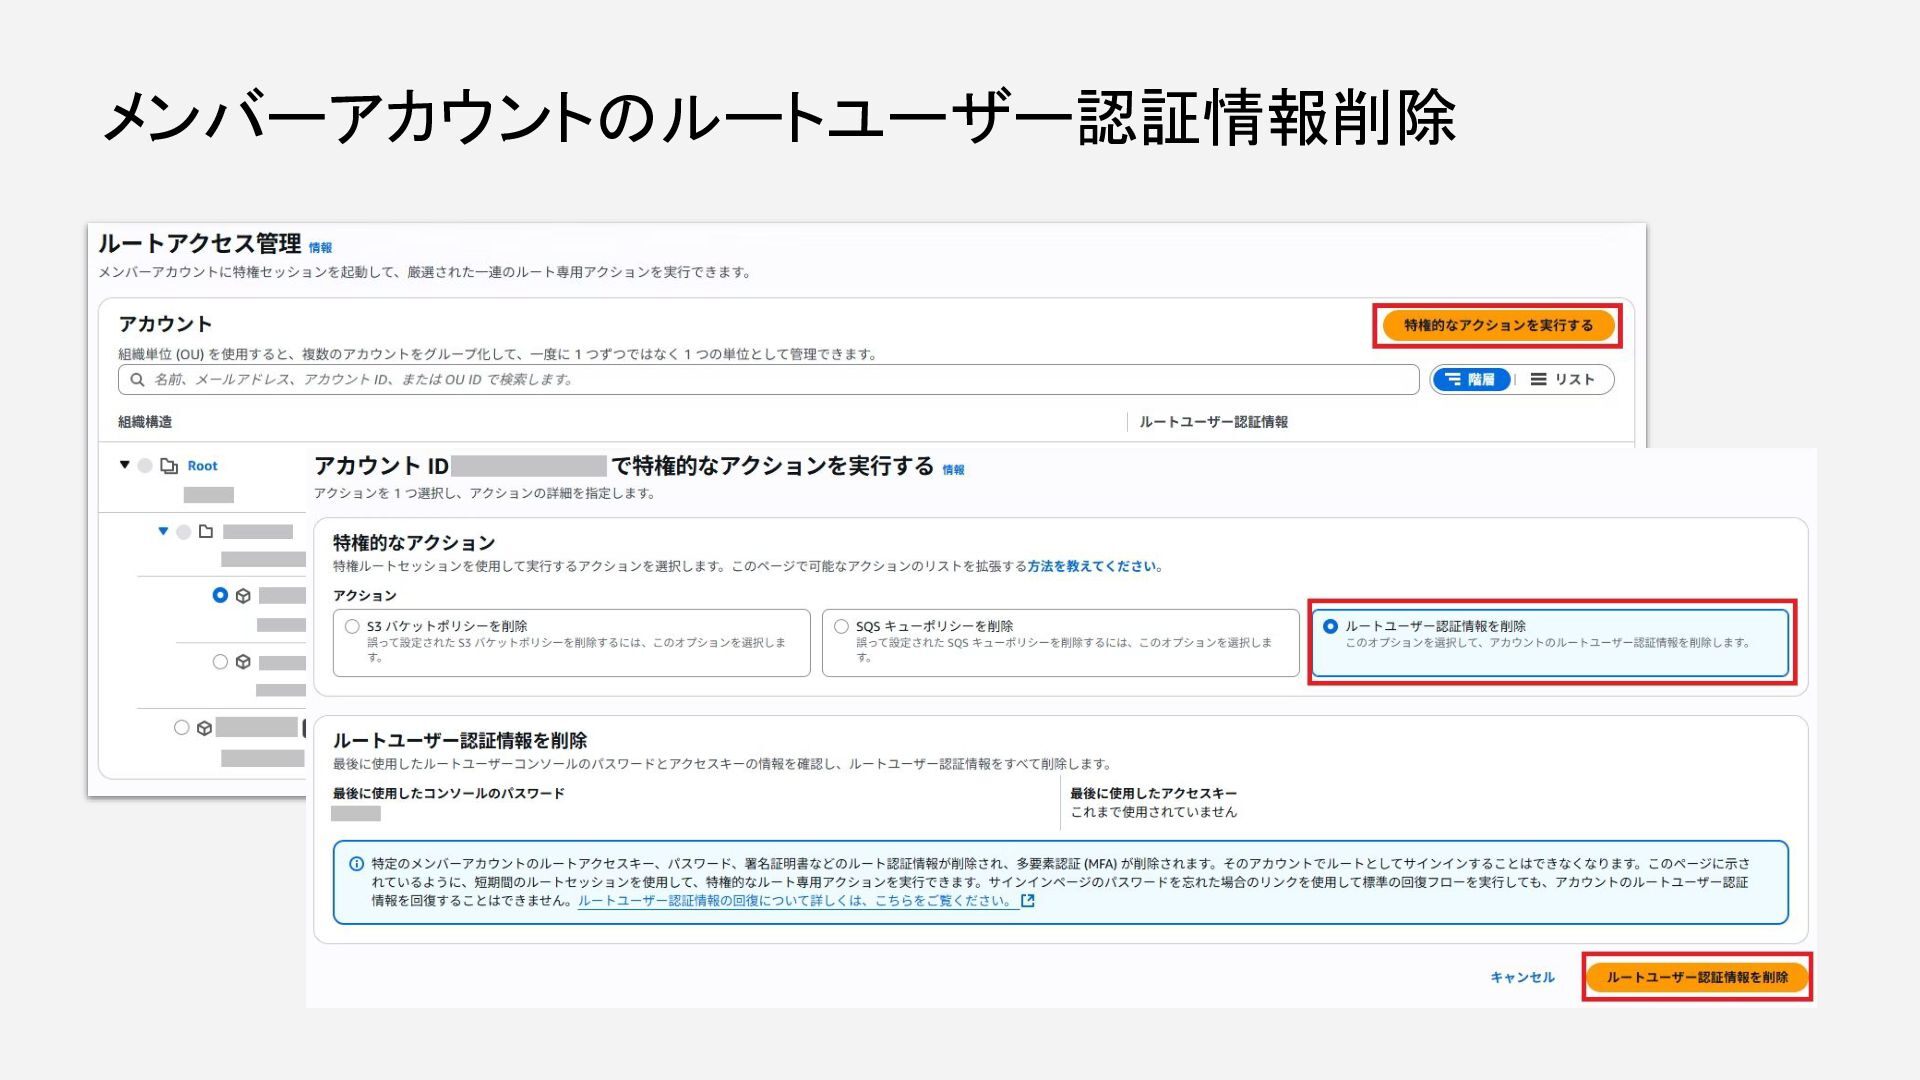Collapse the Root tree node triangle
Screen dimensions: 1920x1080
(x=125, y=465)
